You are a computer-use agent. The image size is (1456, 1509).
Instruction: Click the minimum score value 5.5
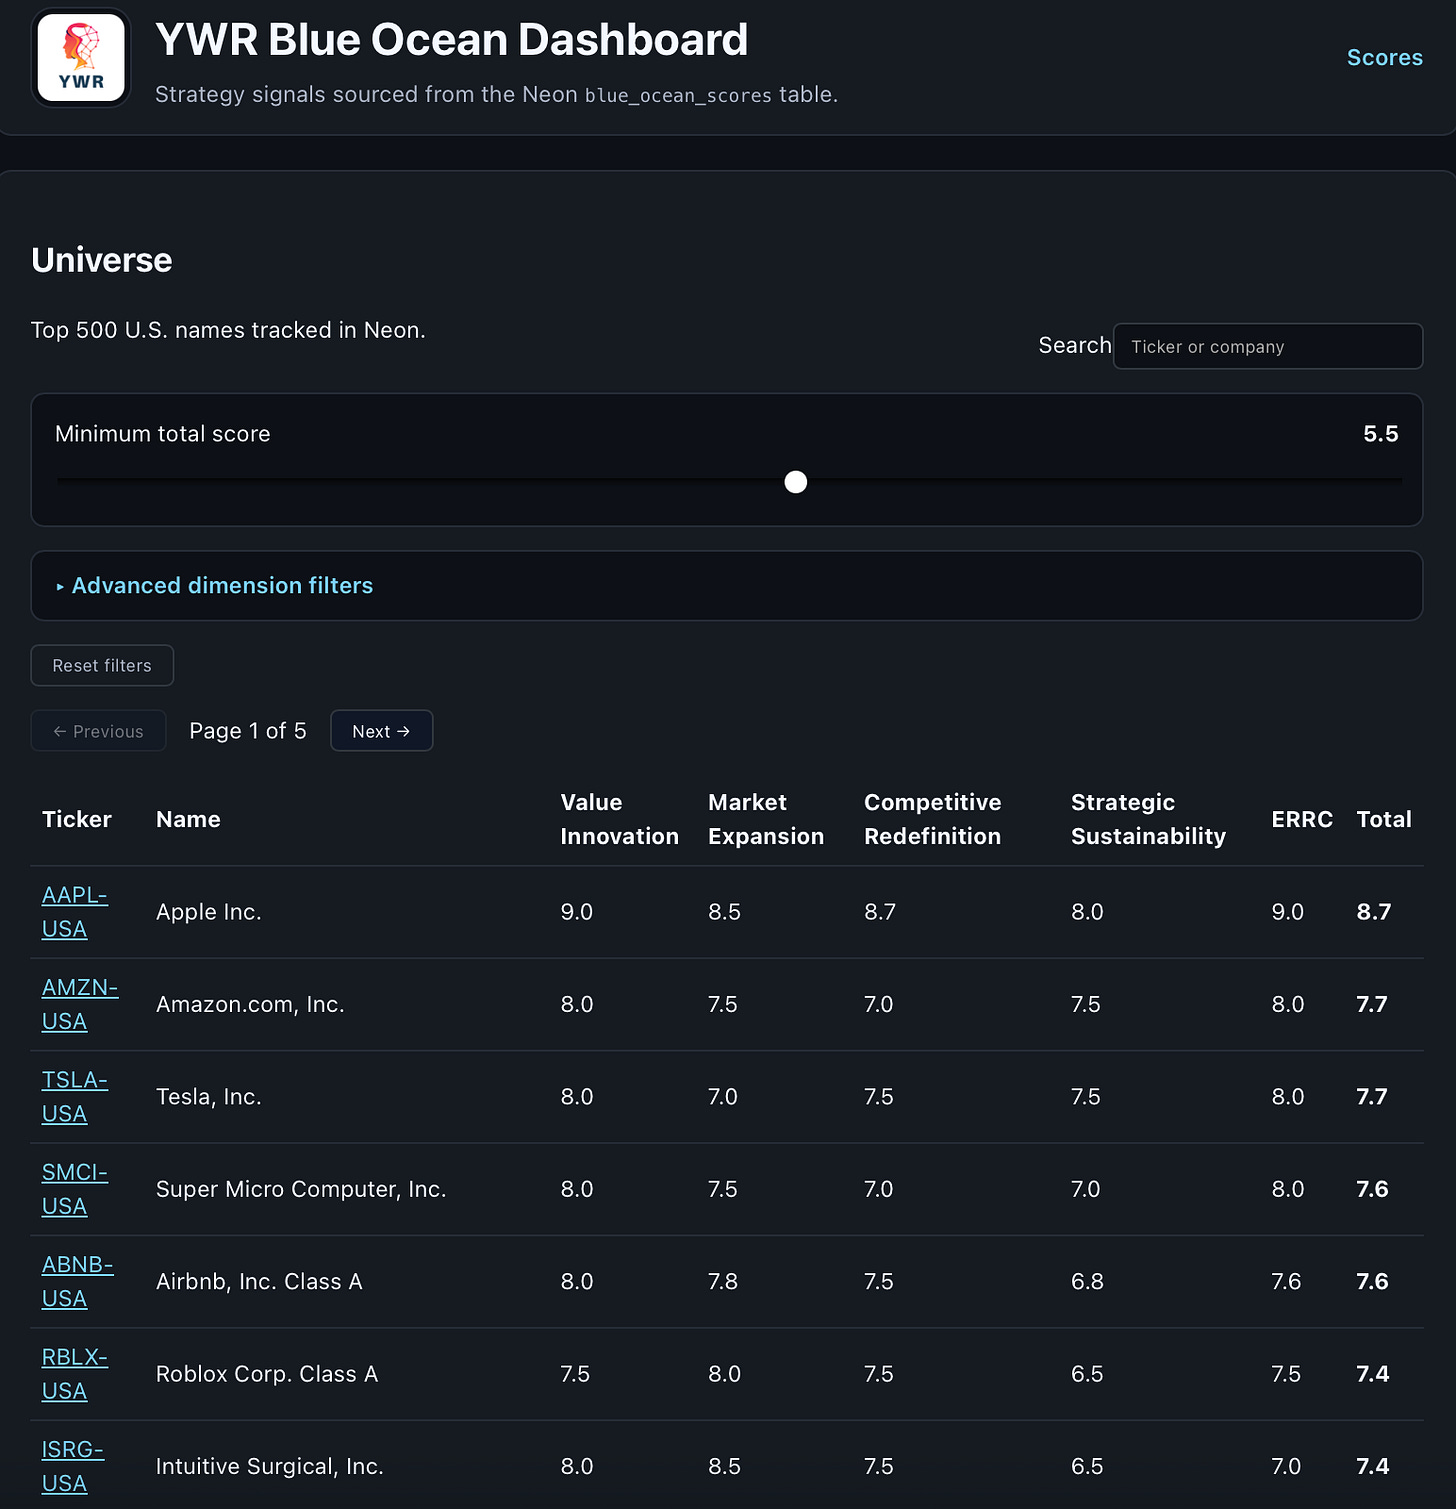1380,434
